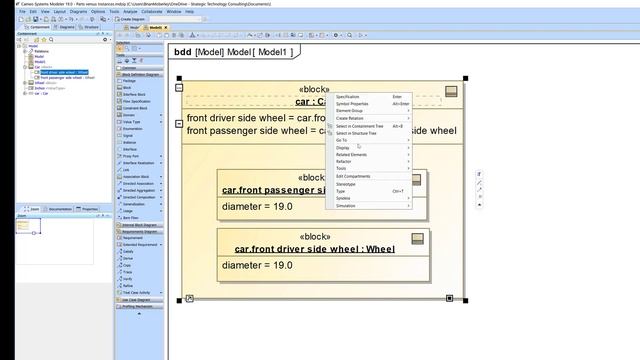The height and width of the screenshot is (360, 640).
Task: Expand the Wheel block tree node
Action: [x=25, y=83]
